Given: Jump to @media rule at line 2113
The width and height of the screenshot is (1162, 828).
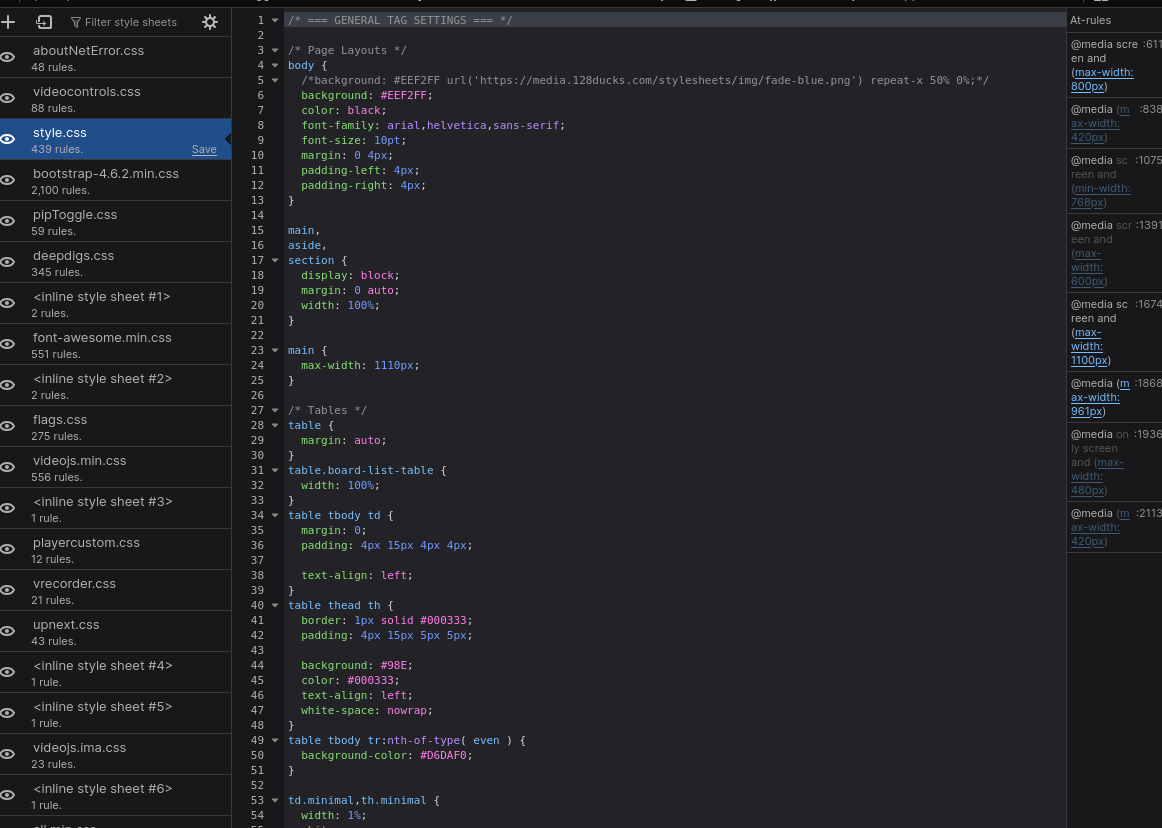Looking at the screenshot, I should click(1114, 527).
